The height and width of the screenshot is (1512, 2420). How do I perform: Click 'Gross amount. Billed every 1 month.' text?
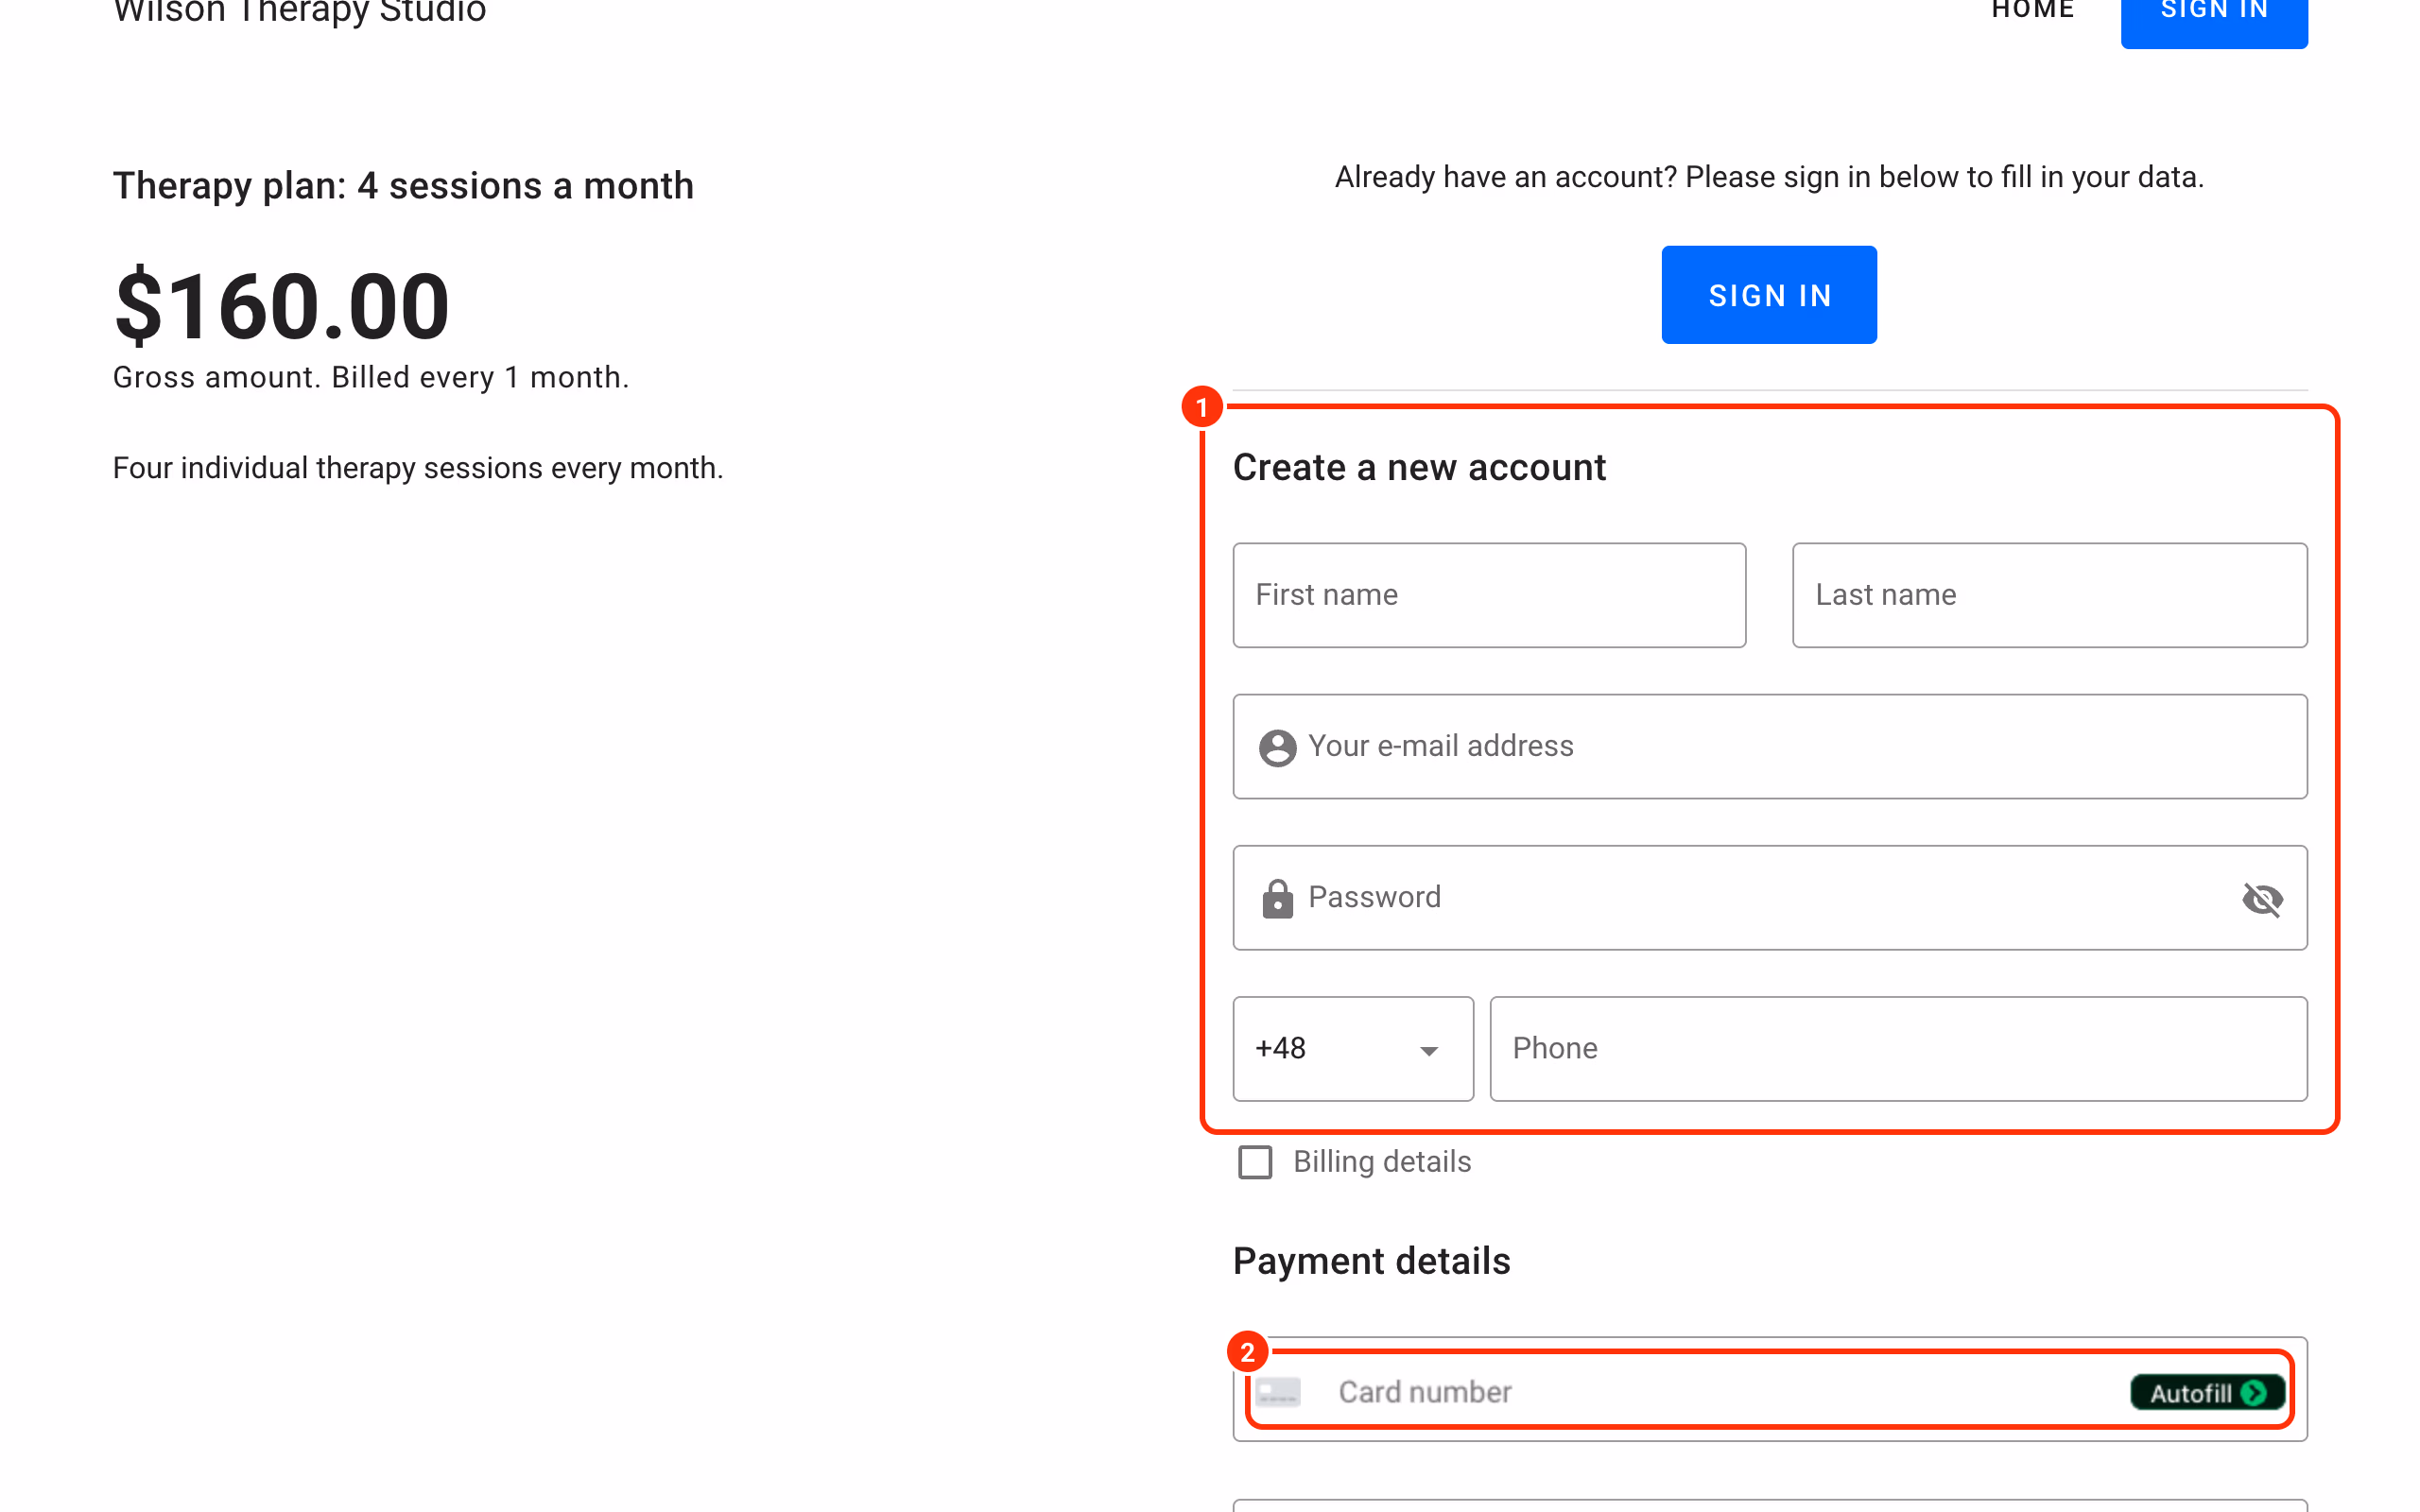click(371, 377)
